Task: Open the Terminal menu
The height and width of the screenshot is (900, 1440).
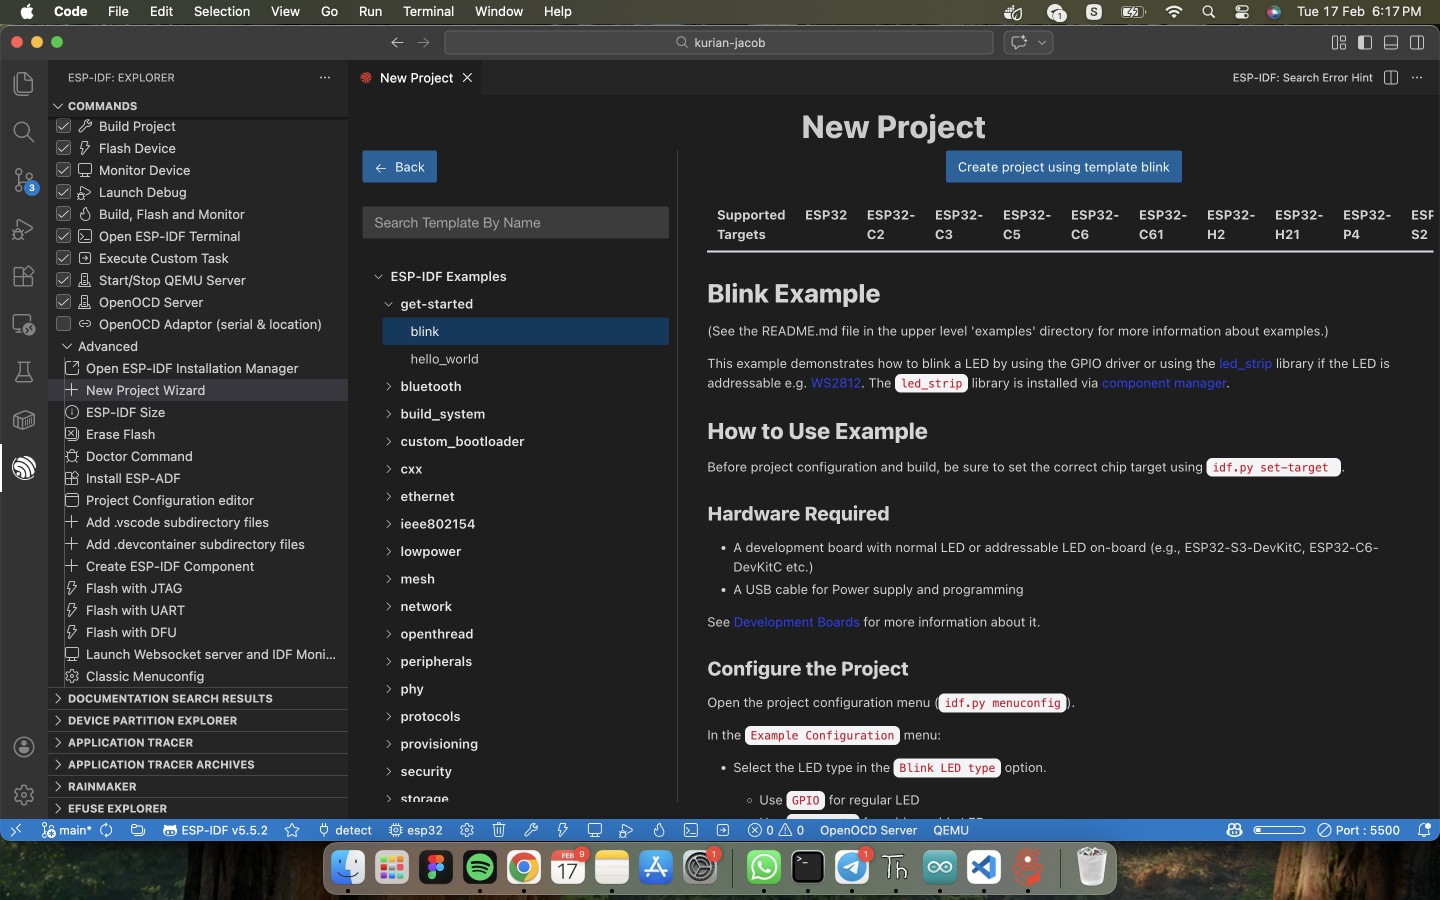Action: [428, 12]
